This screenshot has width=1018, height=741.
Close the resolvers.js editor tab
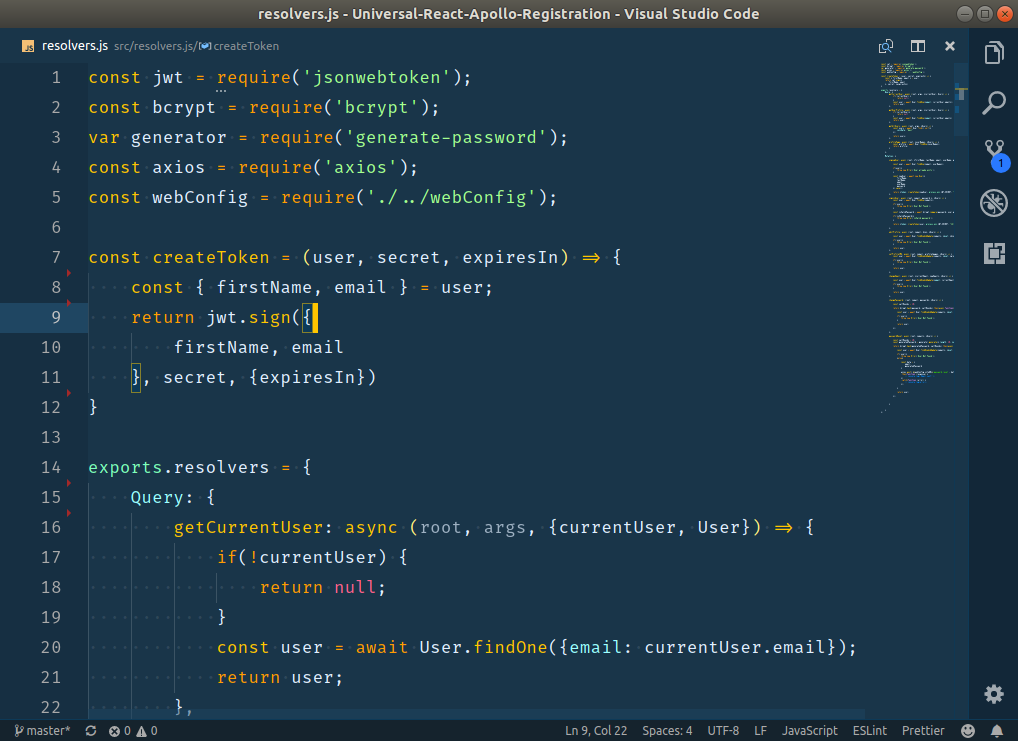click(x=950, y=46)
